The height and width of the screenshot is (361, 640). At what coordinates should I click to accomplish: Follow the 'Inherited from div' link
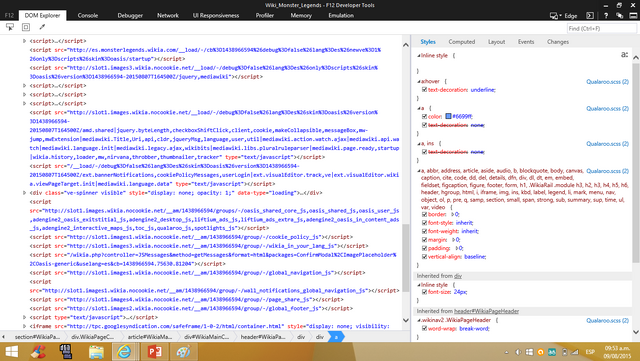point(458,276)
